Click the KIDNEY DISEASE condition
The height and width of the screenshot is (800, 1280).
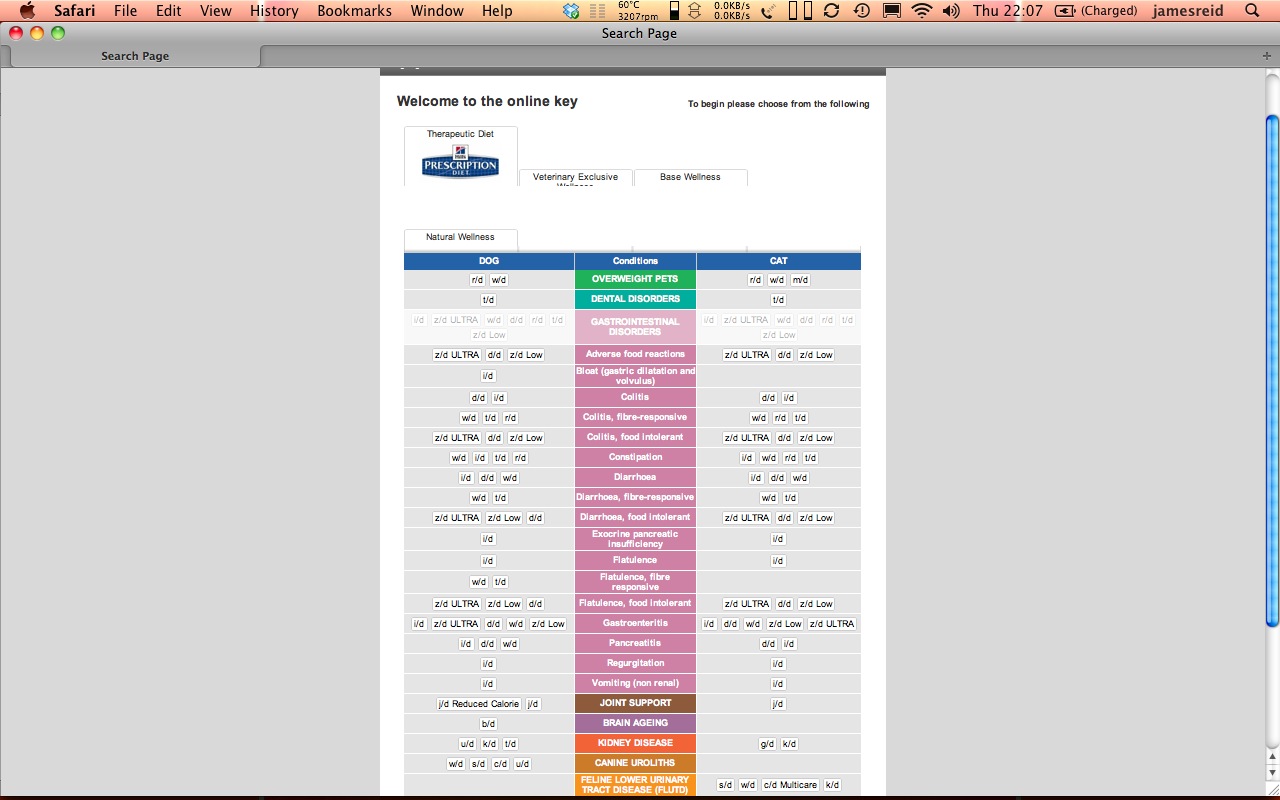click(x=635, y=743)
